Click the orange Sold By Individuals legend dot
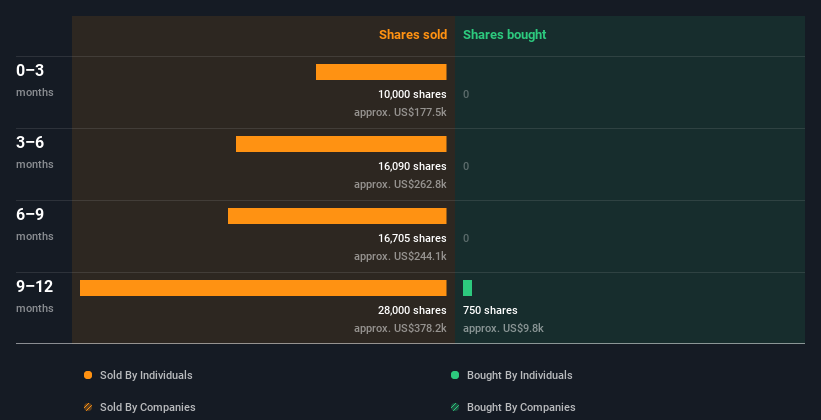Viewport: 821px width, 420px height. point(88,375)
